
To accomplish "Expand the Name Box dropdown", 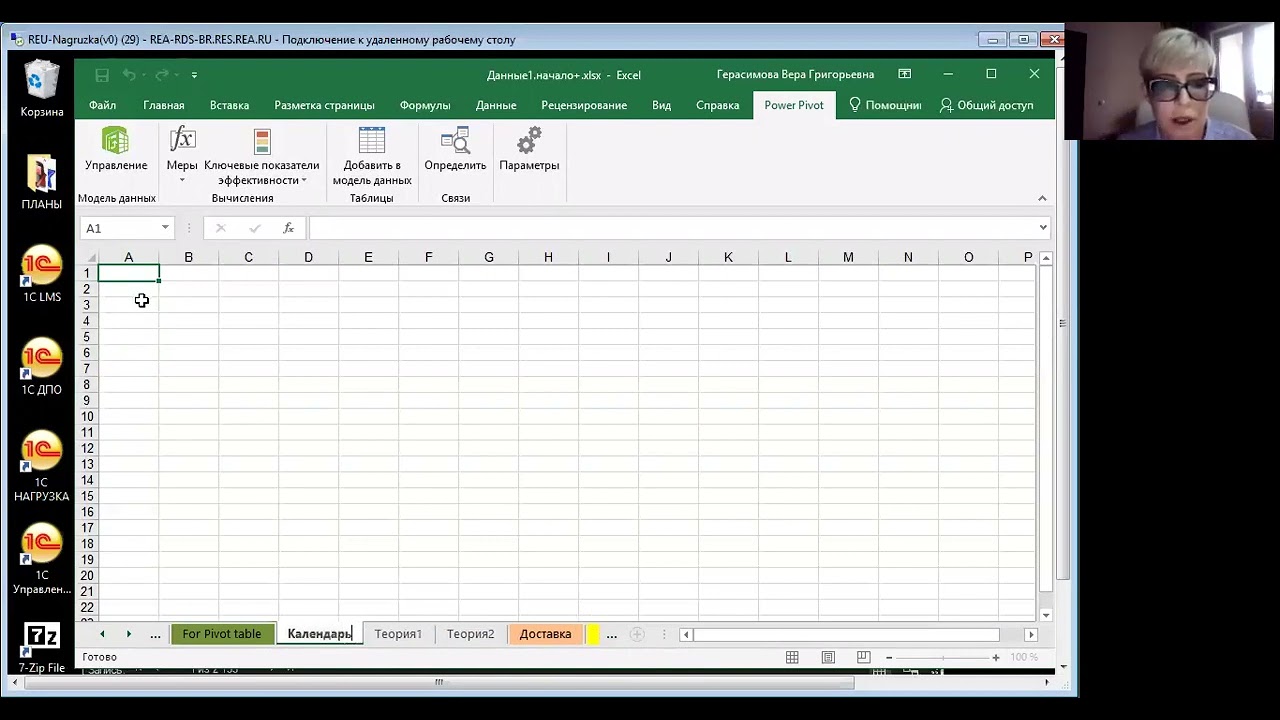I will [x=165, y=228].
